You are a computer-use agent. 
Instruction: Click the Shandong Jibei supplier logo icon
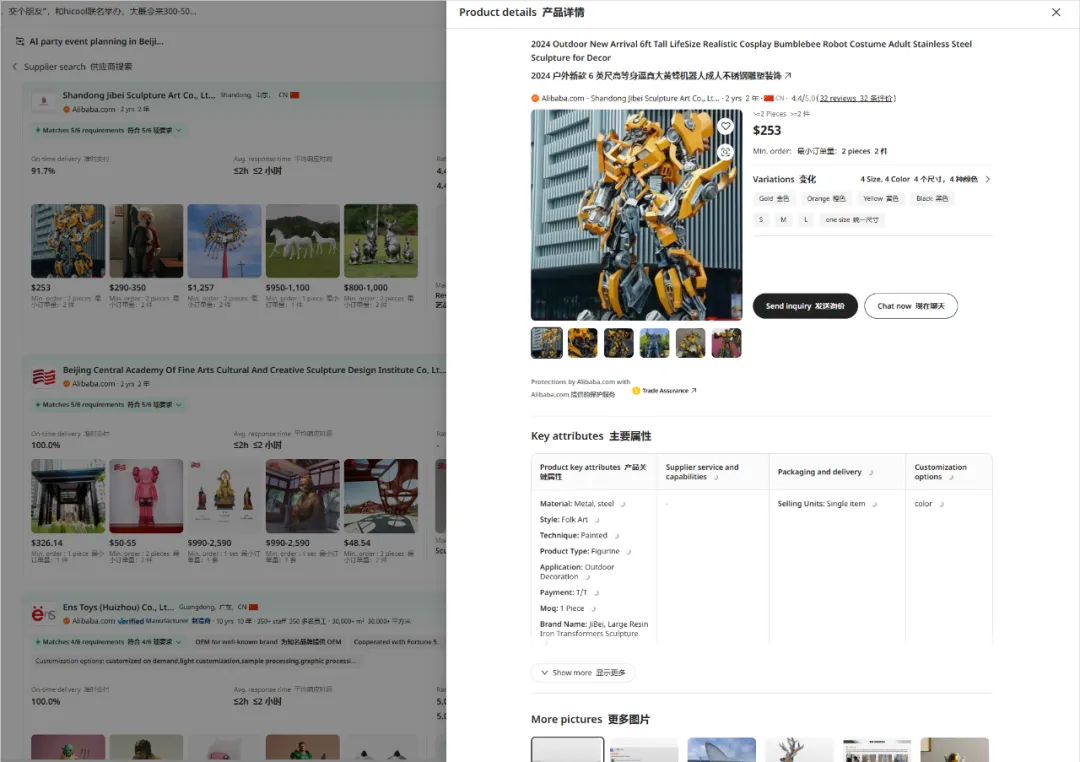pyautogui.click(x=43, y=101)
